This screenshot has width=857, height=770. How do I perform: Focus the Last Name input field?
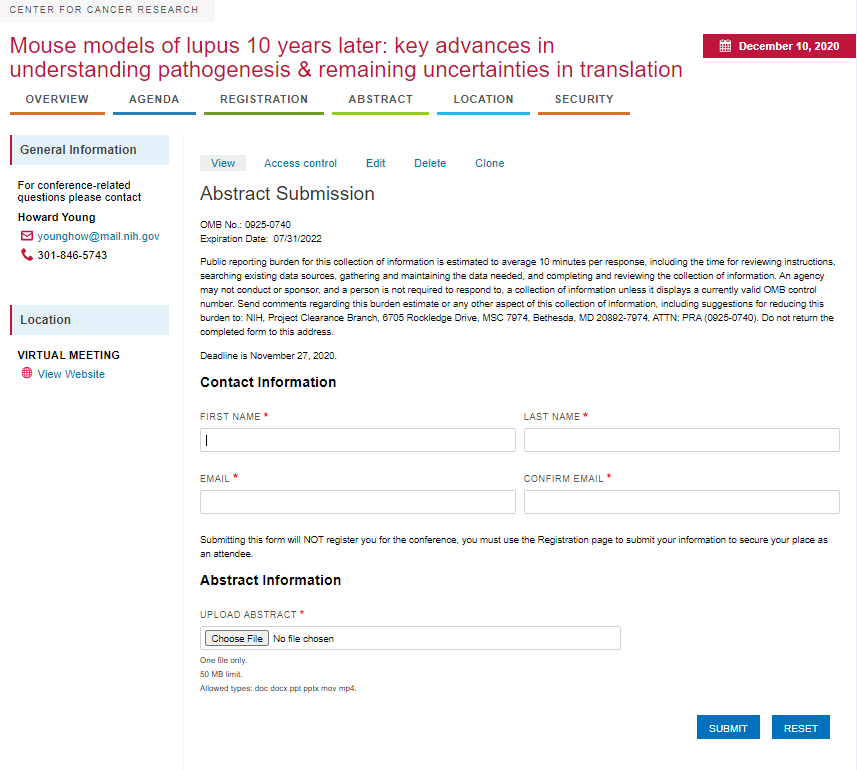681,440
